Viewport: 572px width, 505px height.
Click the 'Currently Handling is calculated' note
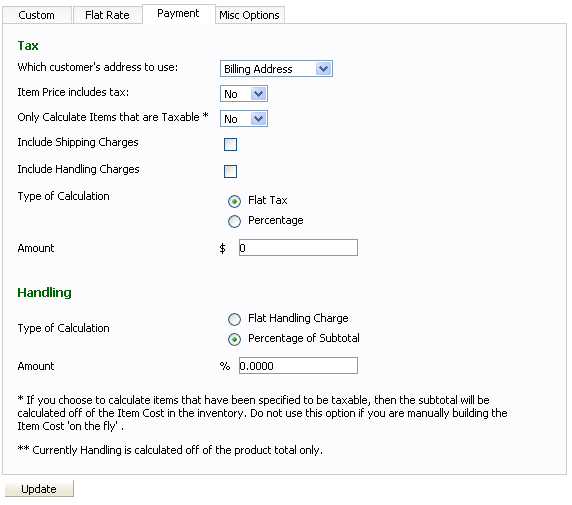click(x=170, y=450)
